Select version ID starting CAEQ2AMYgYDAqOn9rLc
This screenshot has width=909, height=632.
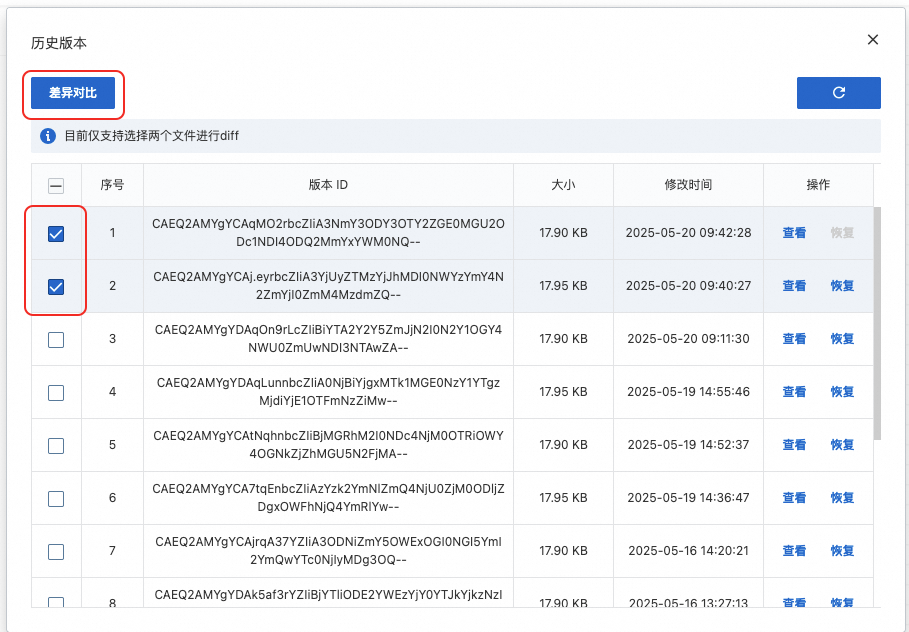click(328, 339)
